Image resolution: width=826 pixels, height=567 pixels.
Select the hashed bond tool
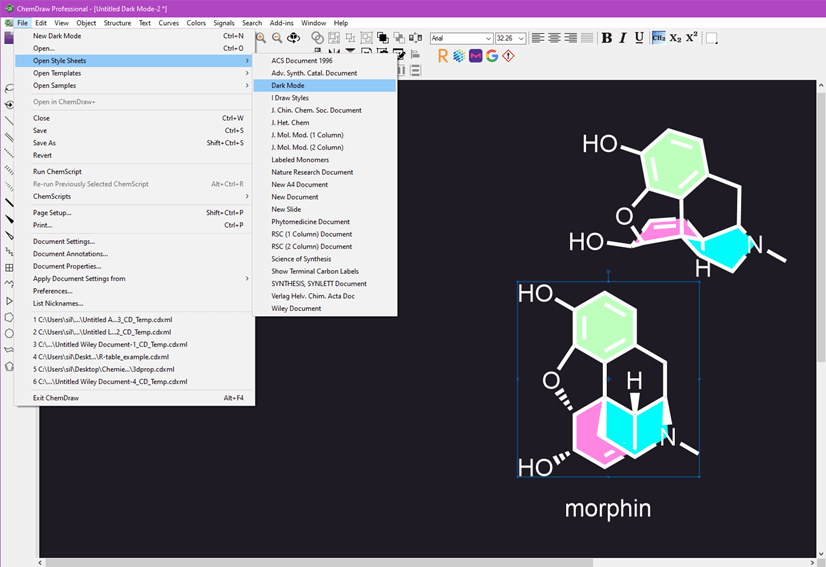pyautogui.click(x=9, y=170)
